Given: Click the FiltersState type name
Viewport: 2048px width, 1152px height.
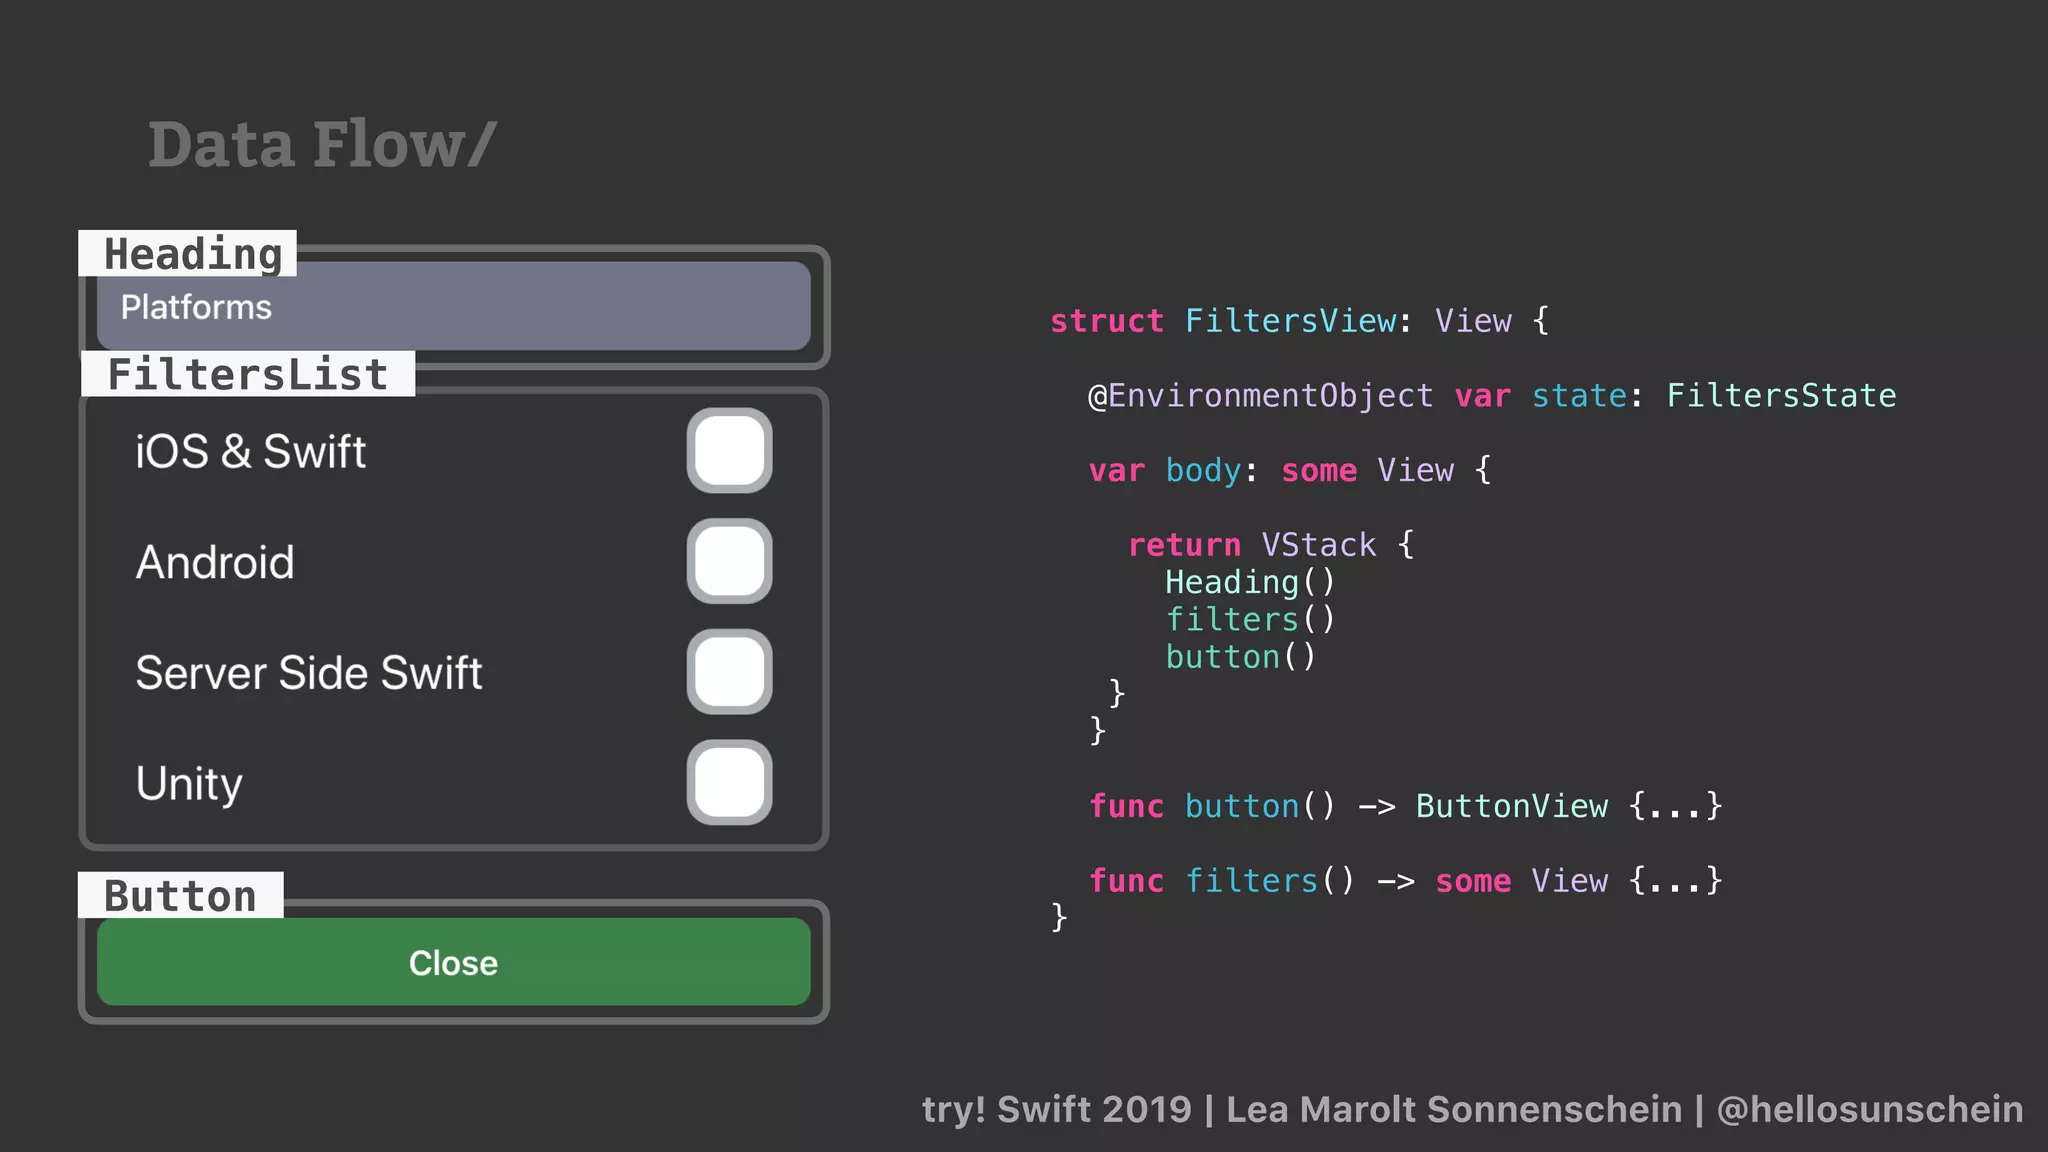Looking at the screenshot, I should pos(1781,396).
